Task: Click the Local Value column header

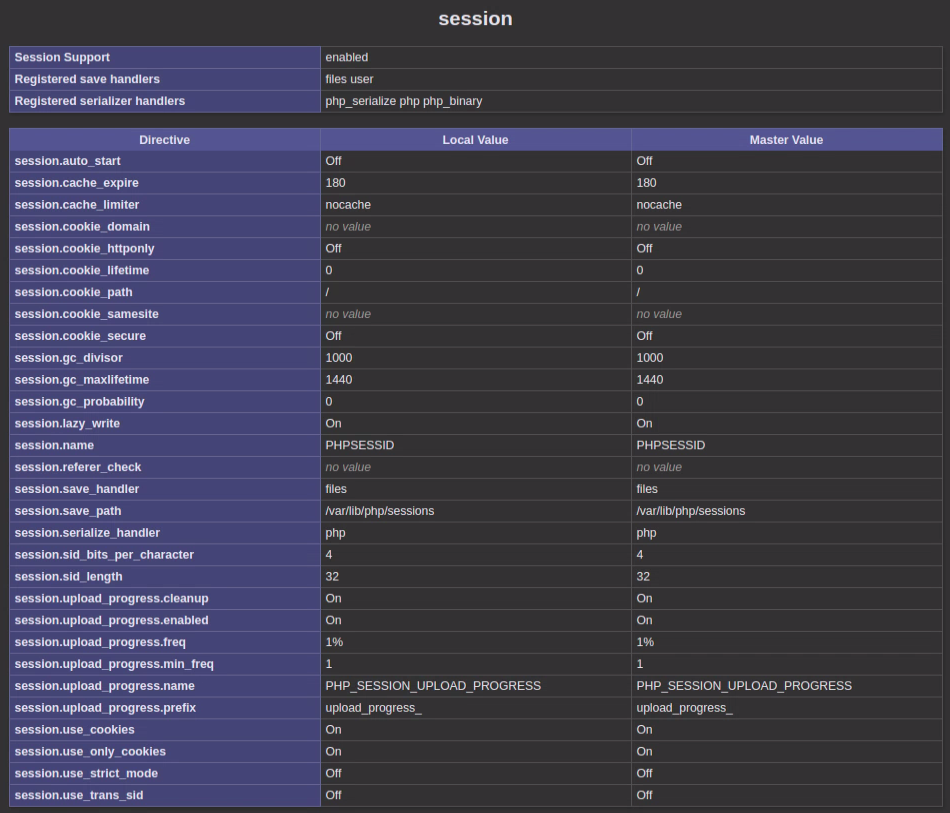Action: point(475,140)
